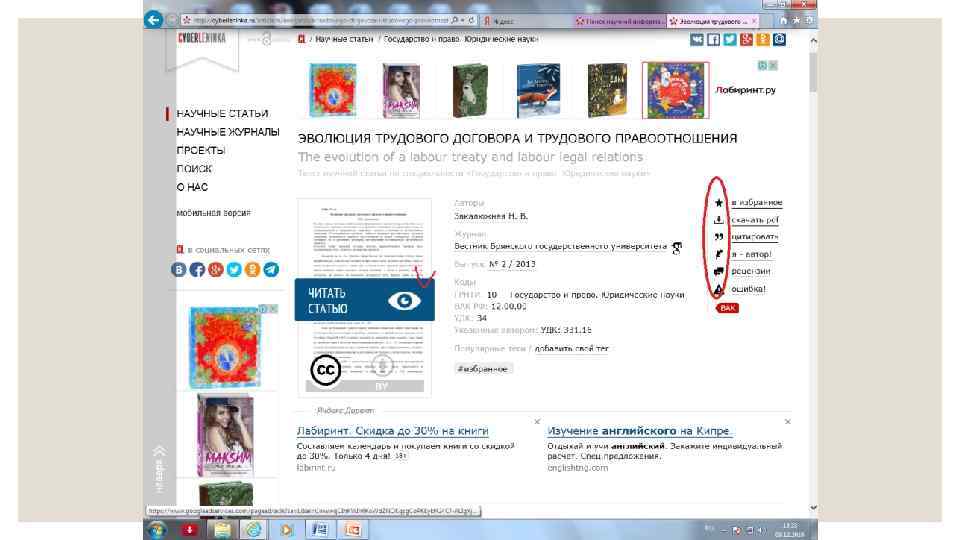Click the '#избранное' tag
The height and width of the screenshot is (540, 960).
click(x=483, y=369)
